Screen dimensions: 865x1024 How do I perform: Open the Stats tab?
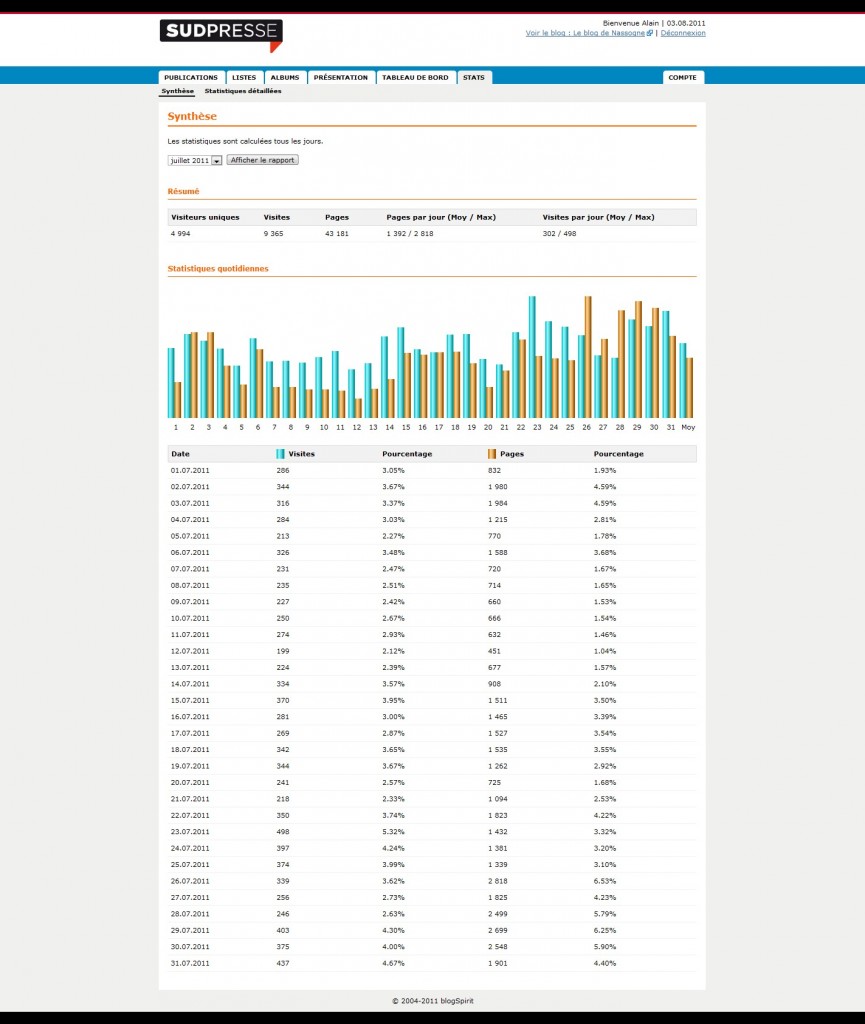474,78
